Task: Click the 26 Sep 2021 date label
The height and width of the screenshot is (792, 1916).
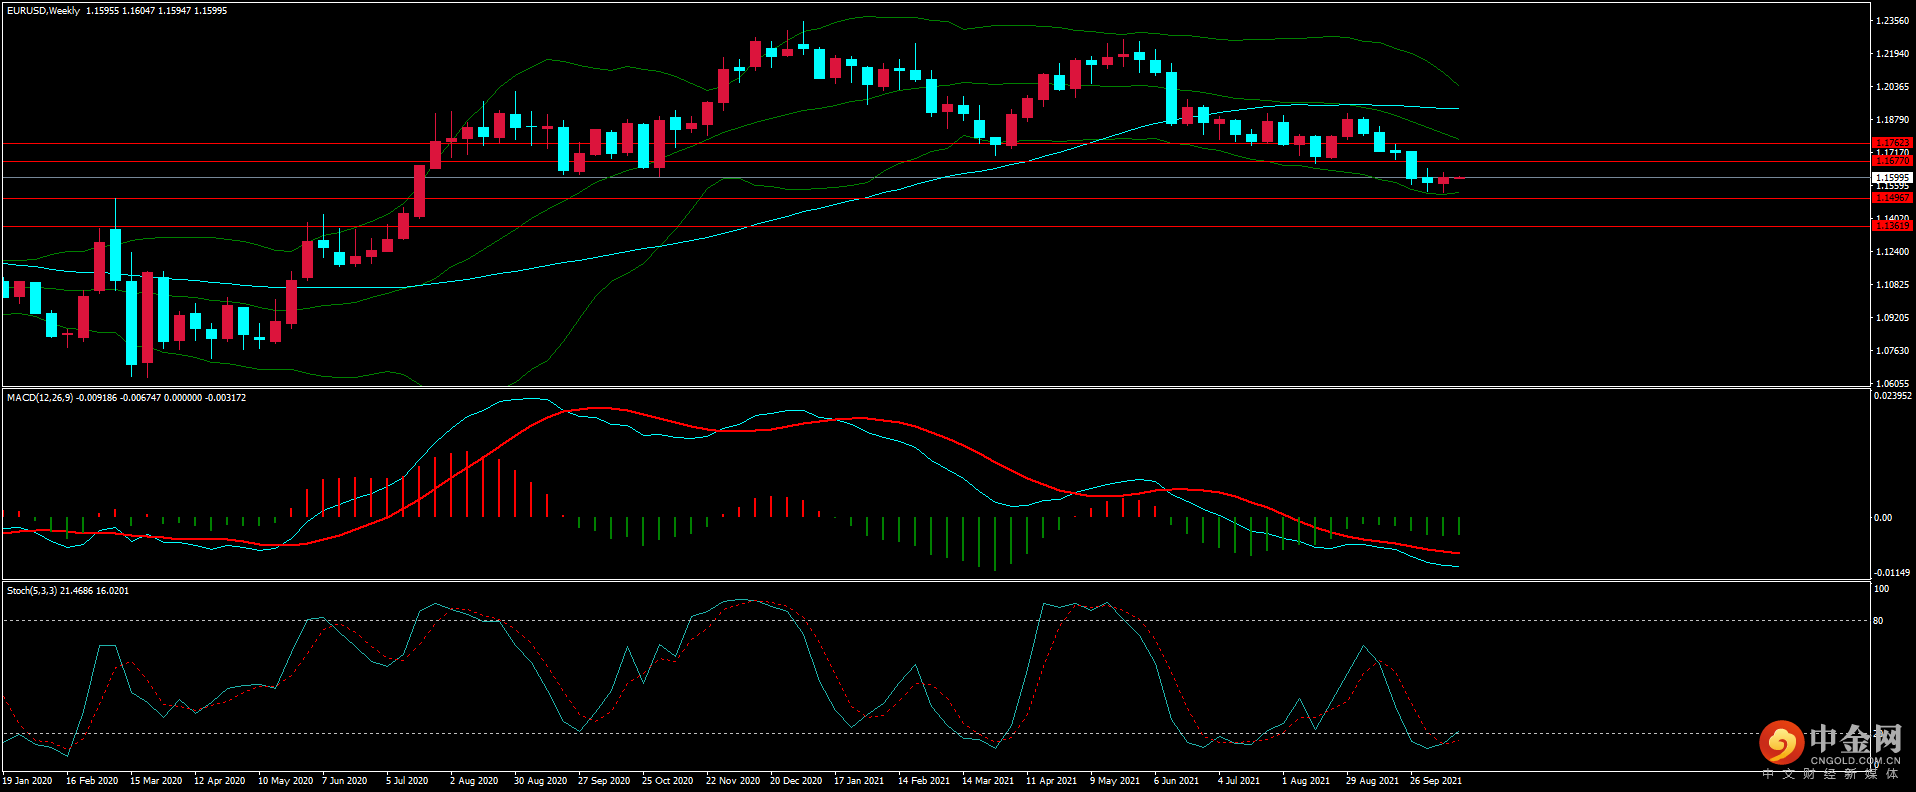Action: pyautogui.click(x=1436, y=781)
